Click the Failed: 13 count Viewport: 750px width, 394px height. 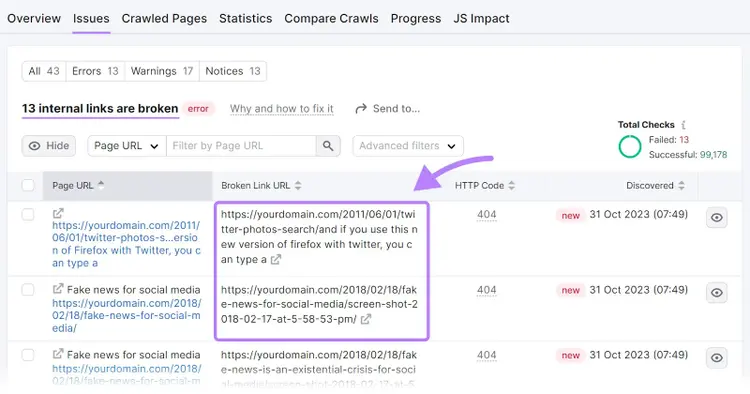coord(669,140)
